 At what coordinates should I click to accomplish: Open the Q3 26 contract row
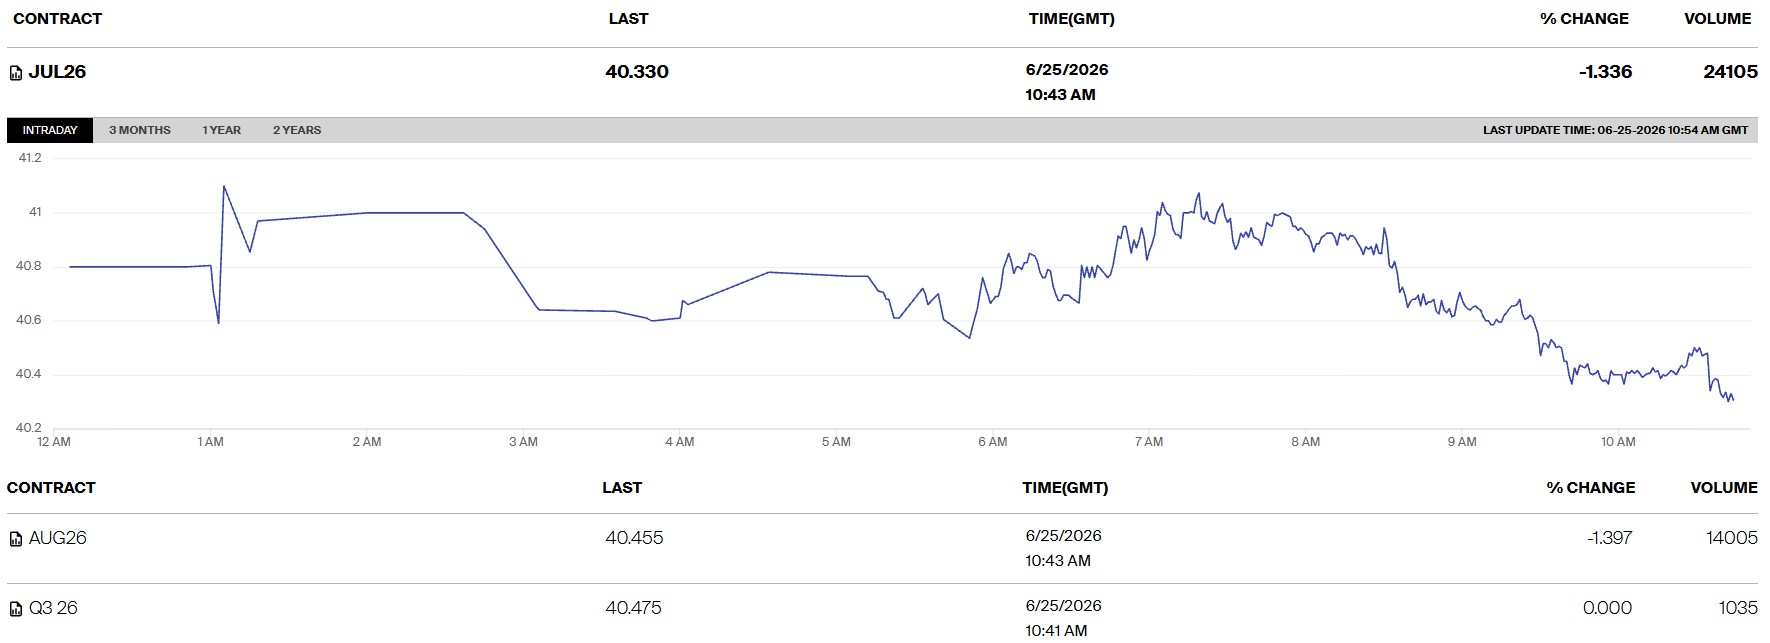tap(882, 614)
